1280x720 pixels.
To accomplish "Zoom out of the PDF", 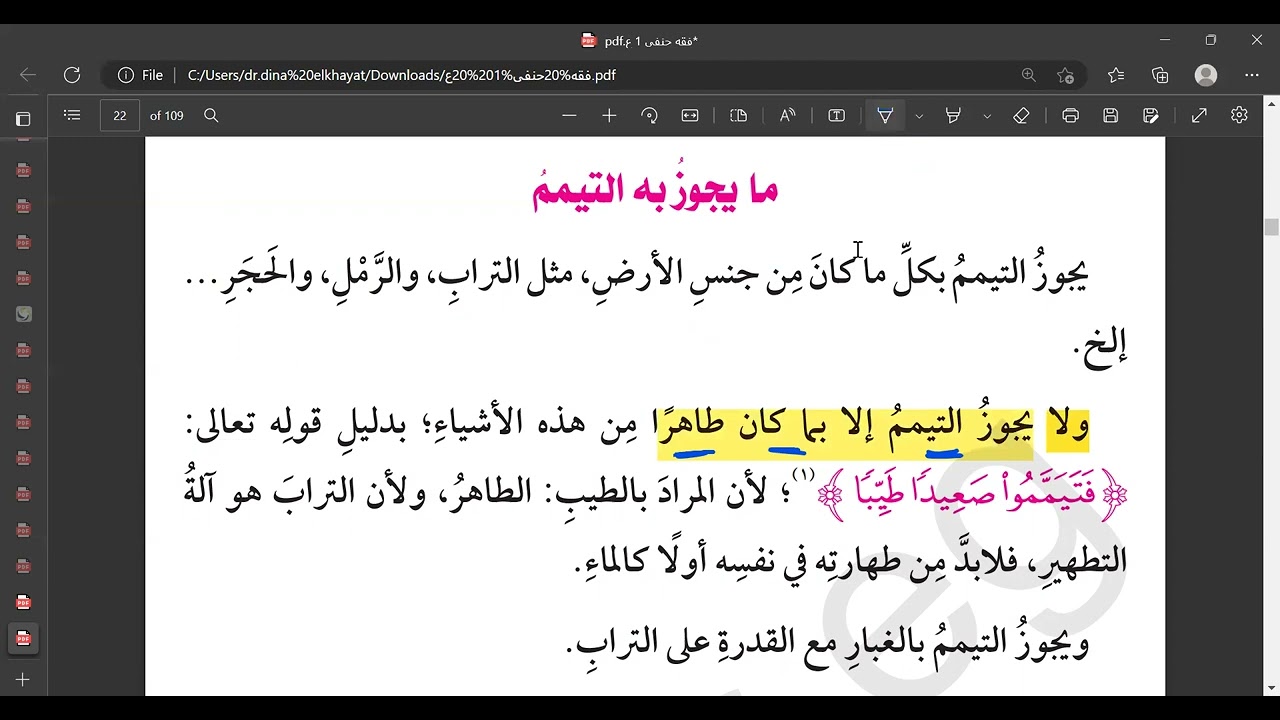I will (x=569, y=116).
